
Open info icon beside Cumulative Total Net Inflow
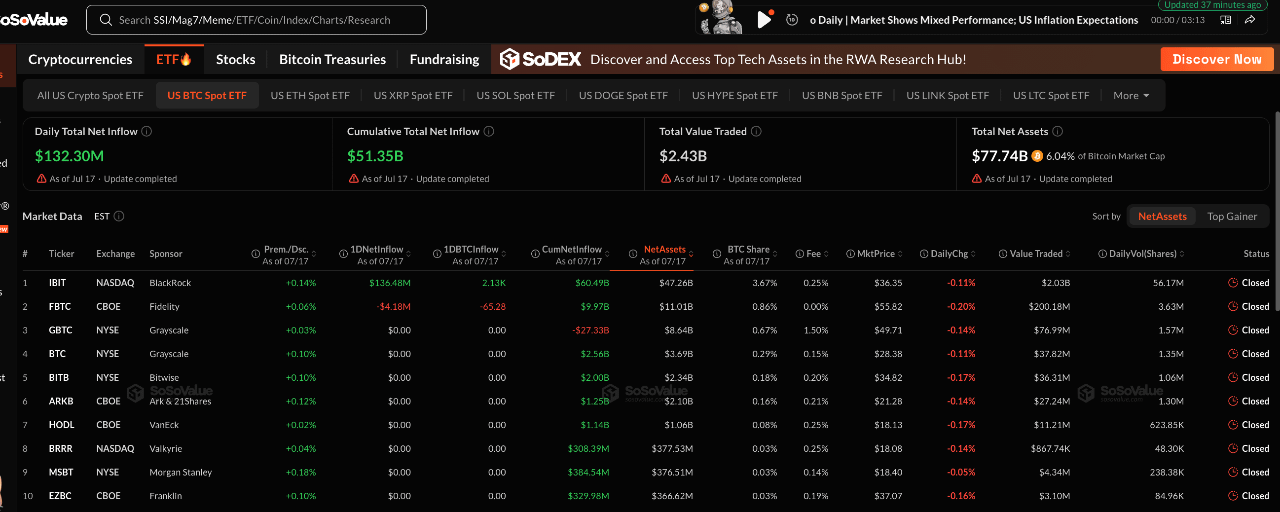click(x=489, y=131)
